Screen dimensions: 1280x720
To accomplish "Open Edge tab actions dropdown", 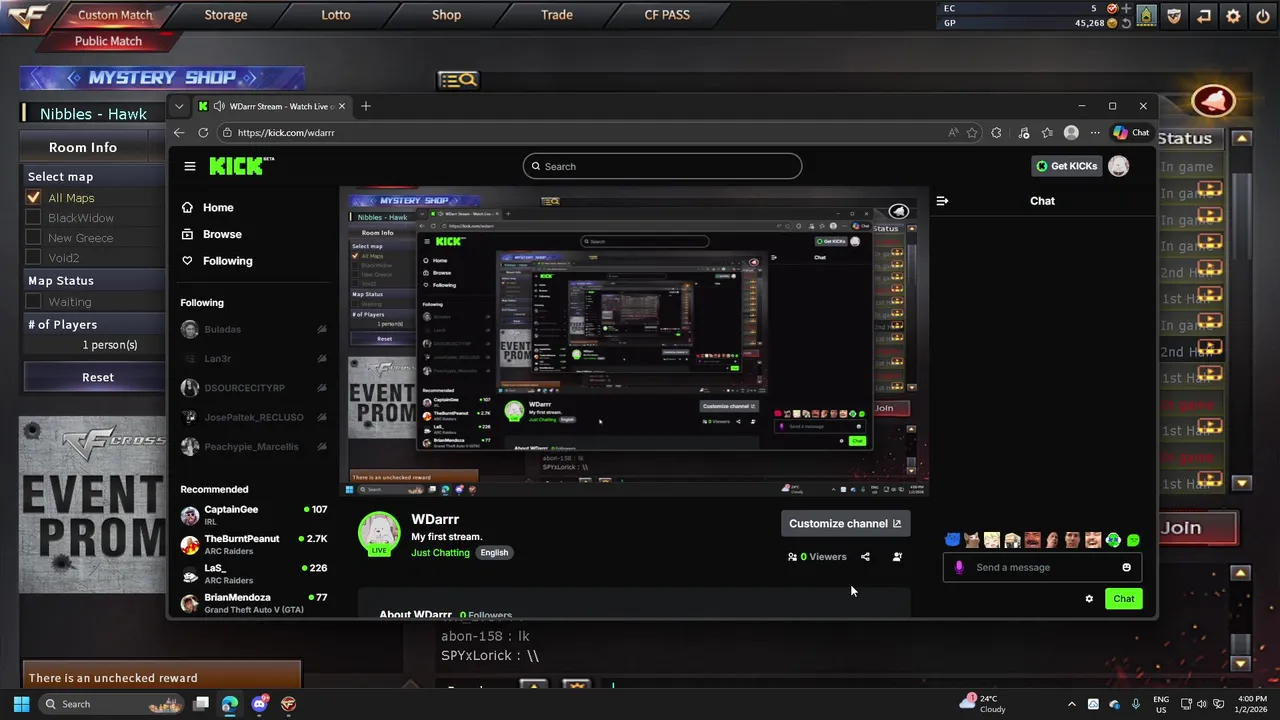I will 179,106.
